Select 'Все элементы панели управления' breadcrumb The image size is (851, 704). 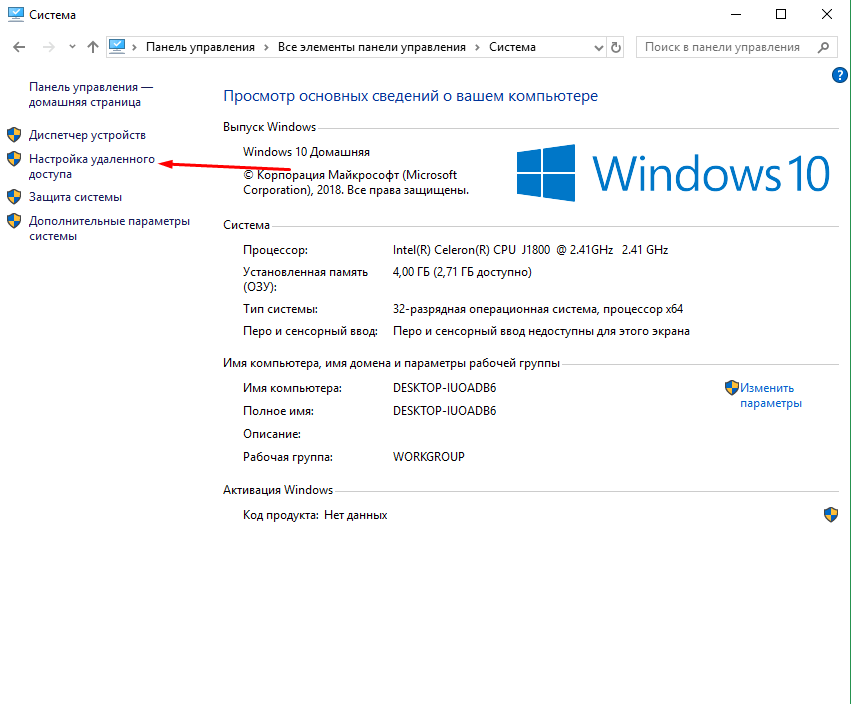pos(372,47)
